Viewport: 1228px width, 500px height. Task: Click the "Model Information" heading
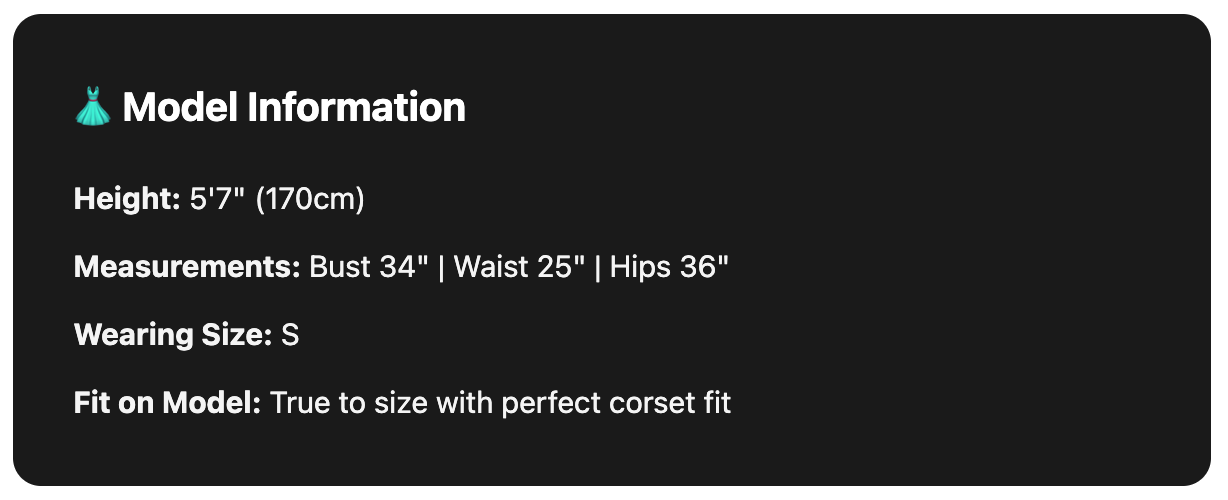(293, 107)
